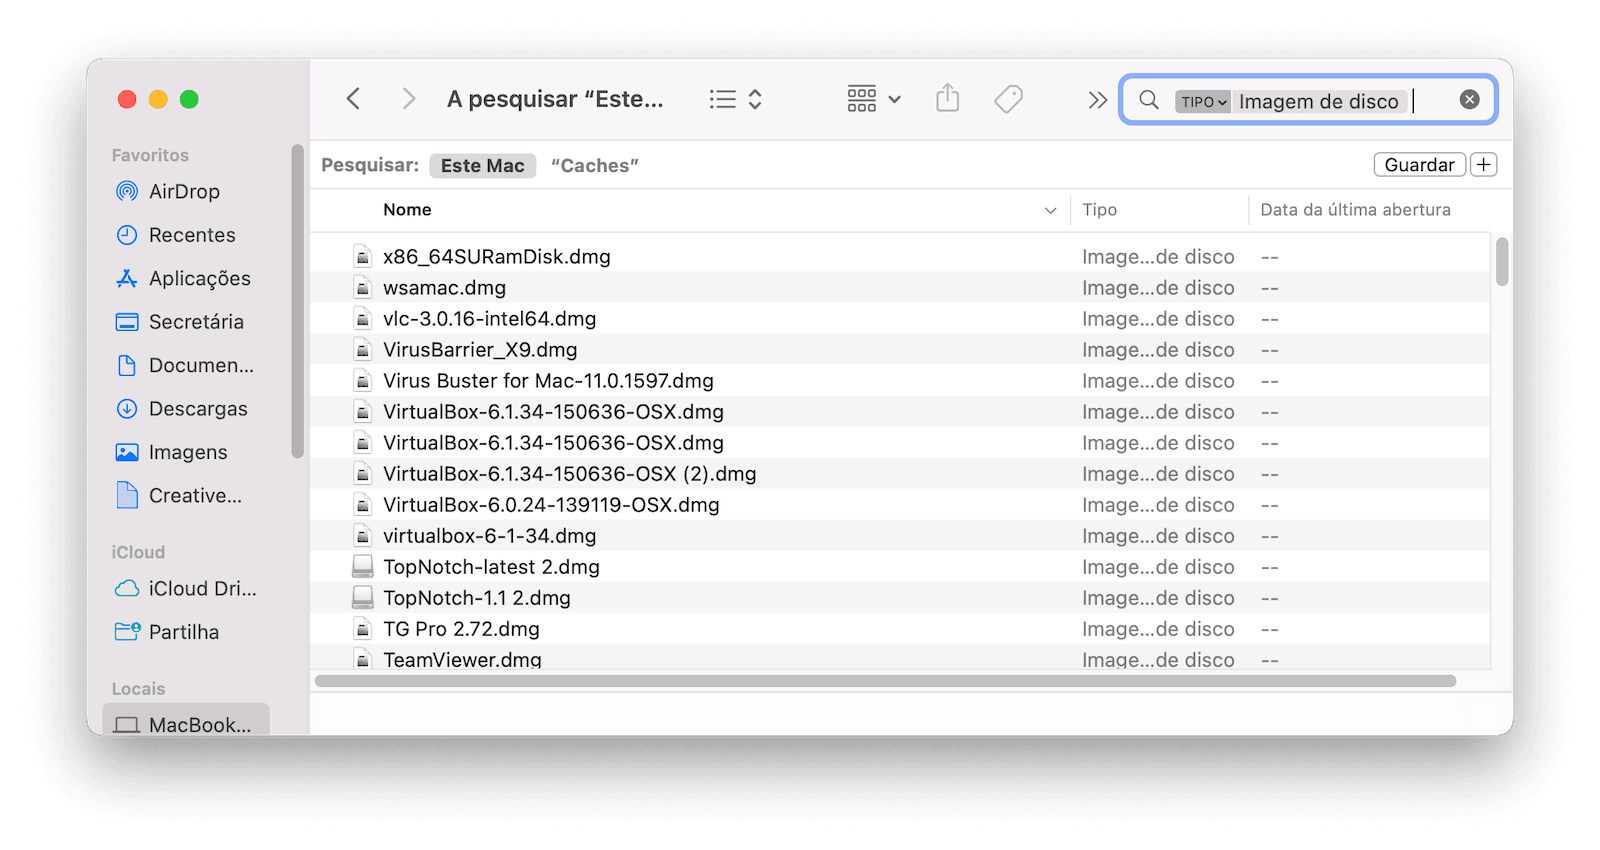Open the group-by grid dropdown
This screenshot has height=850, width=1600.
tap(874, 99)
